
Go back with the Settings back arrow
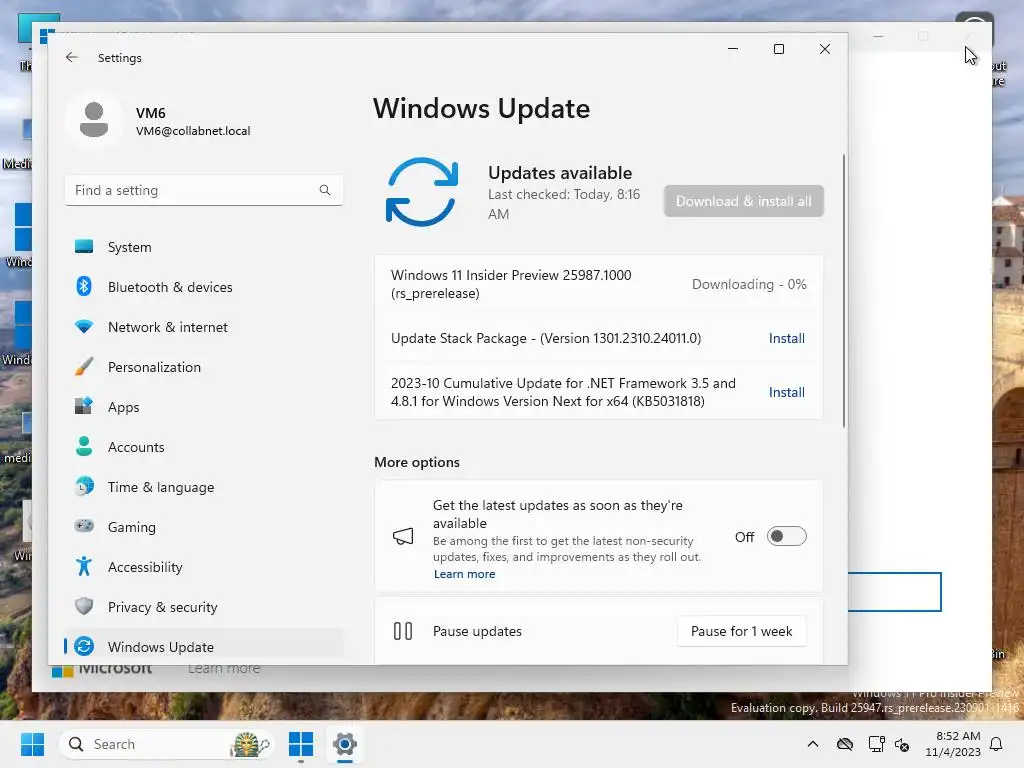[72, 57]
